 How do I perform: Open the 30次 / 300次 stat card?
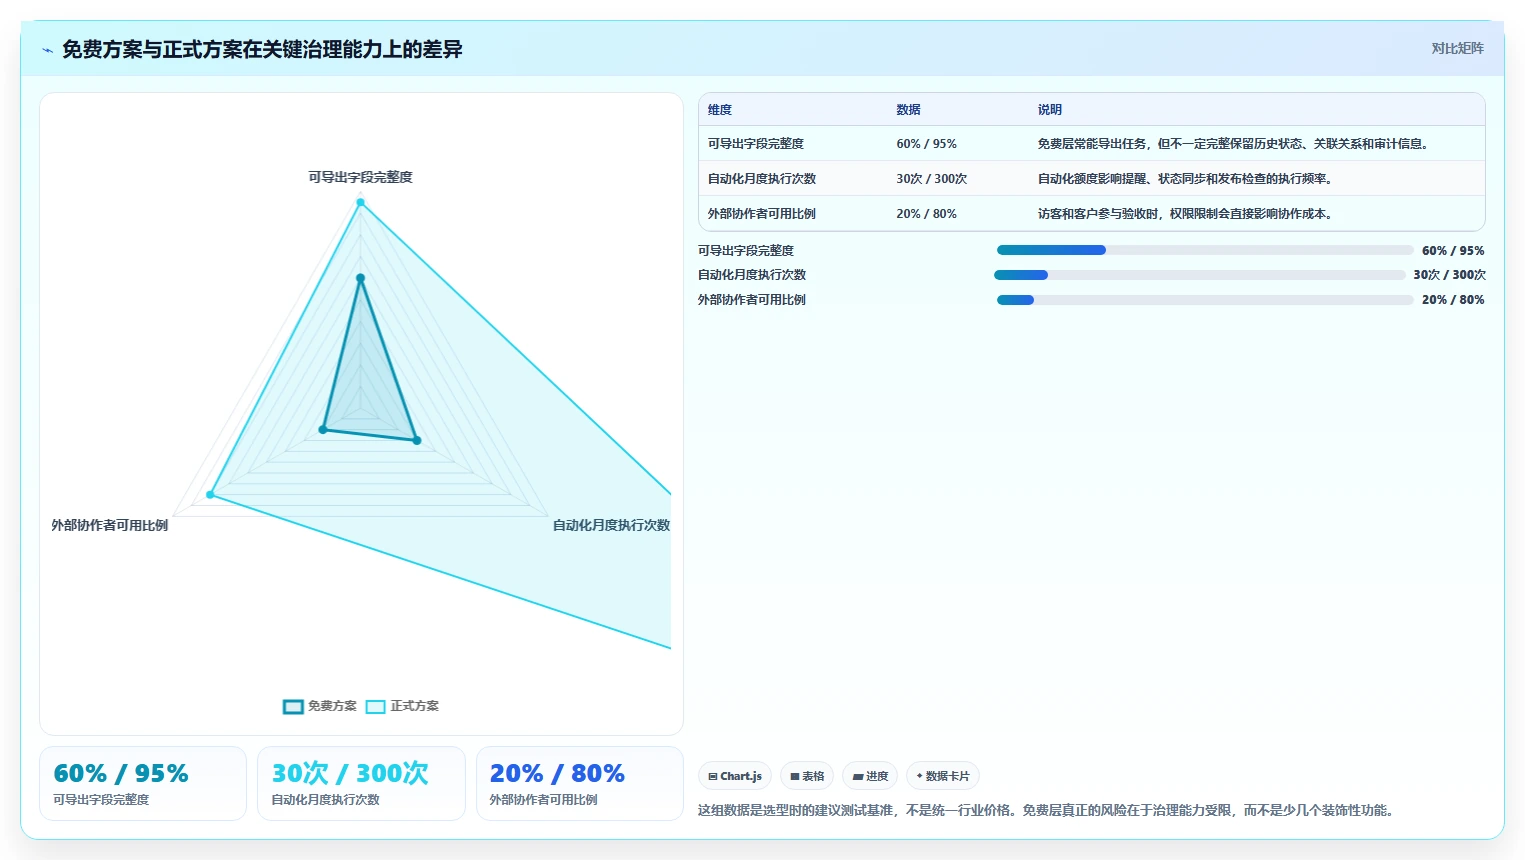[361, 784]
